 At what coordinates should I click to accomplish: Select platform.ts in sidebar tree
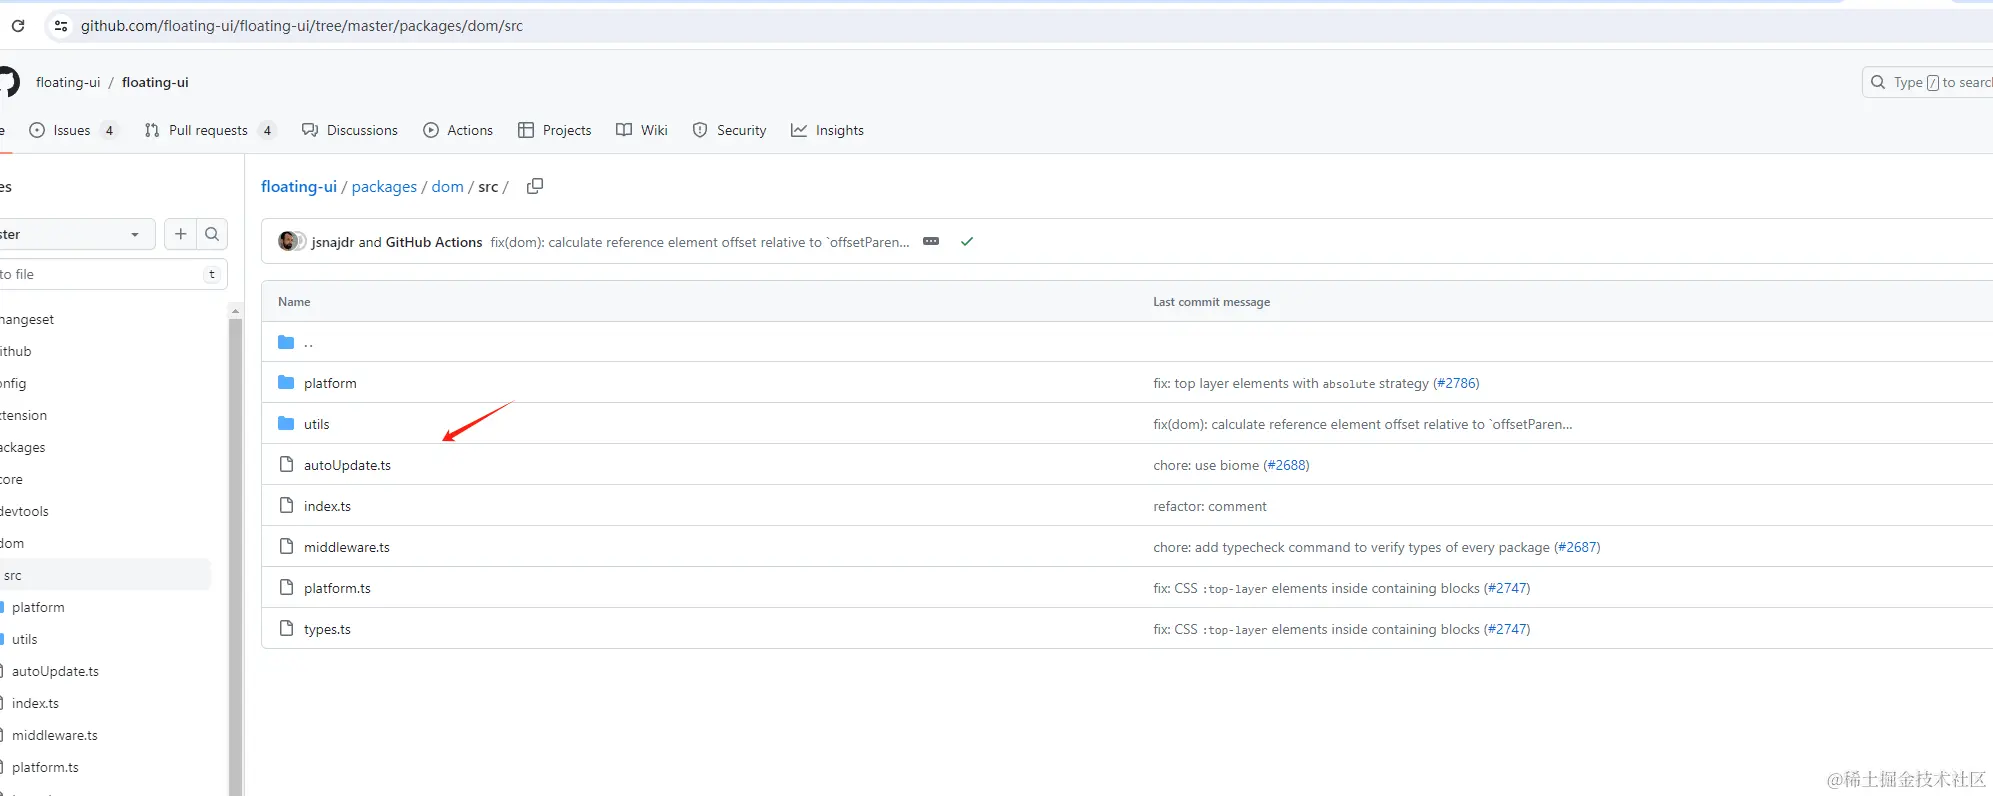[45, 767]
